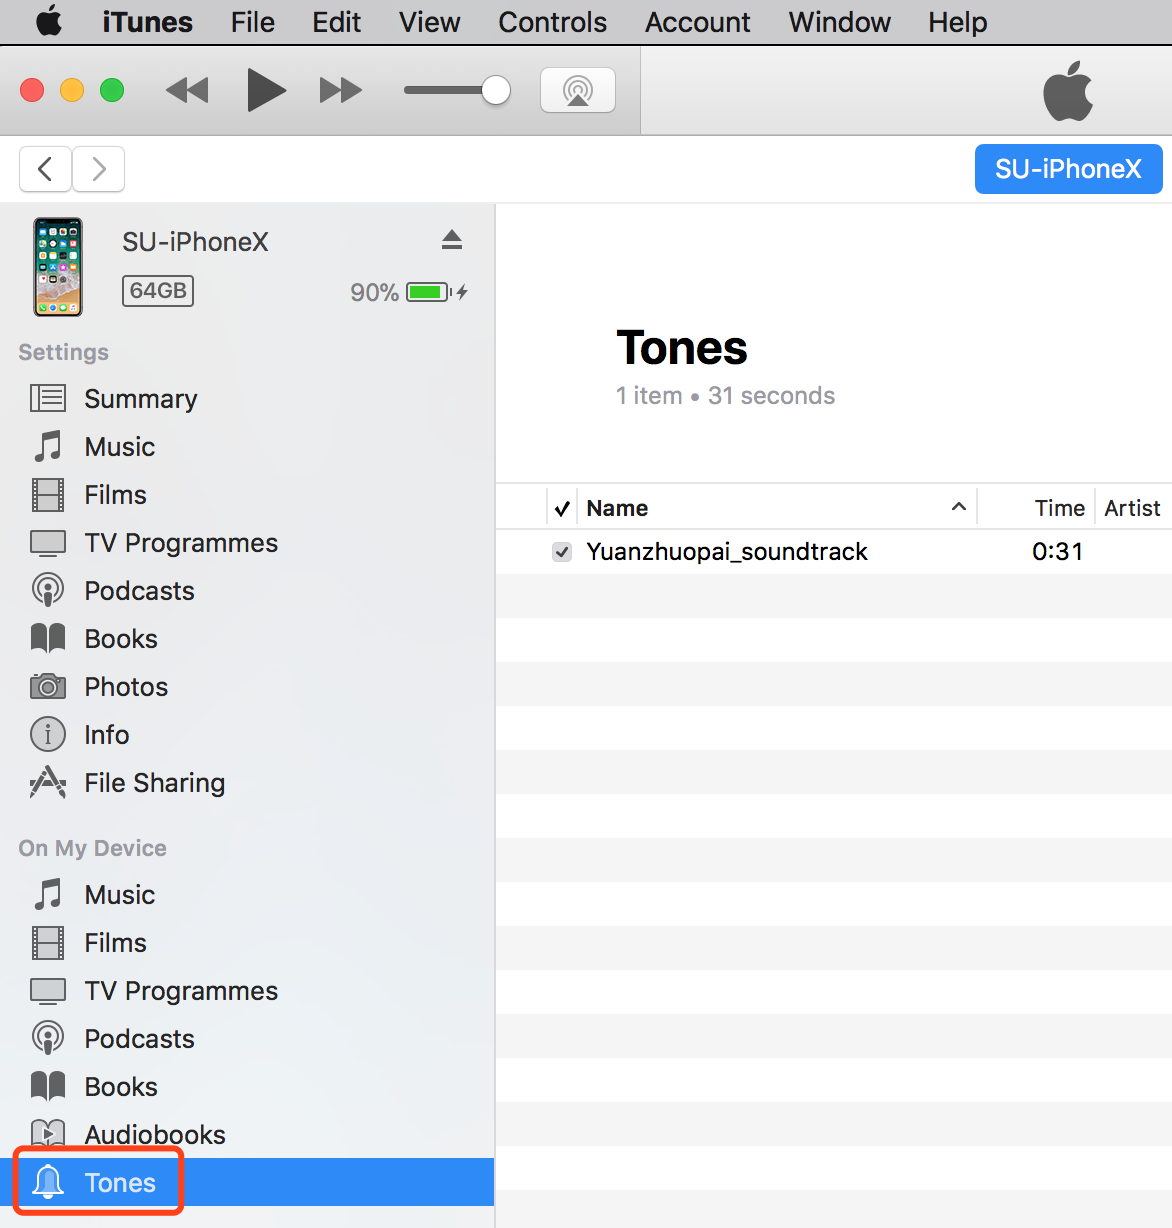Click the checkmark column header
Image resolution: width=1172 pixels, height=1228 pixels.
coord(562,508)
